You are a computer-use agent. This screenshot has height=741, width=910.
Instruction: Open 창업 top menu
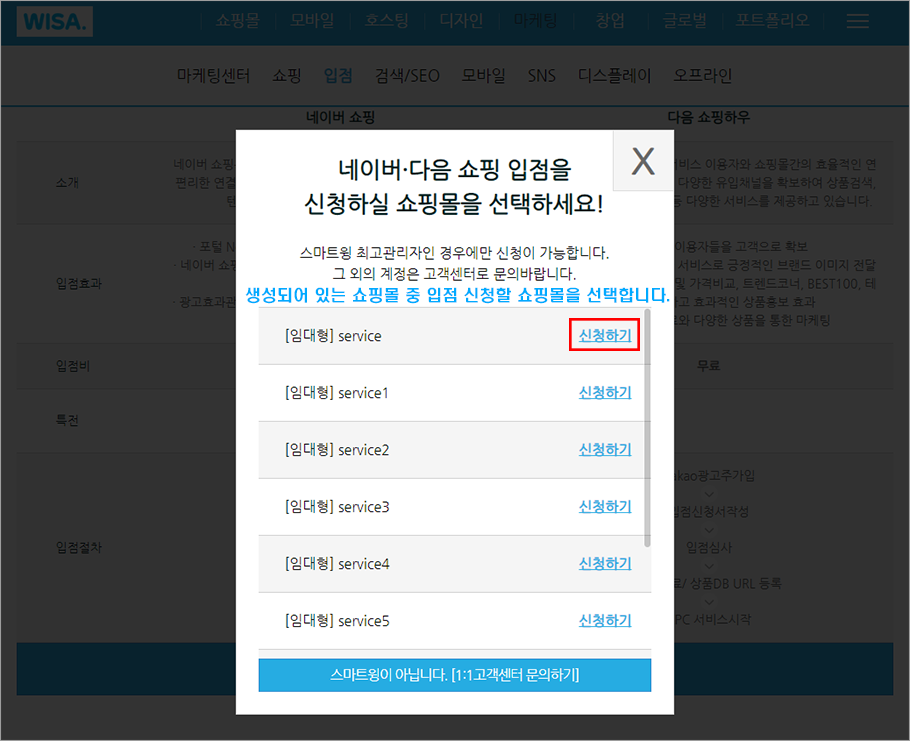pos(610,21)
